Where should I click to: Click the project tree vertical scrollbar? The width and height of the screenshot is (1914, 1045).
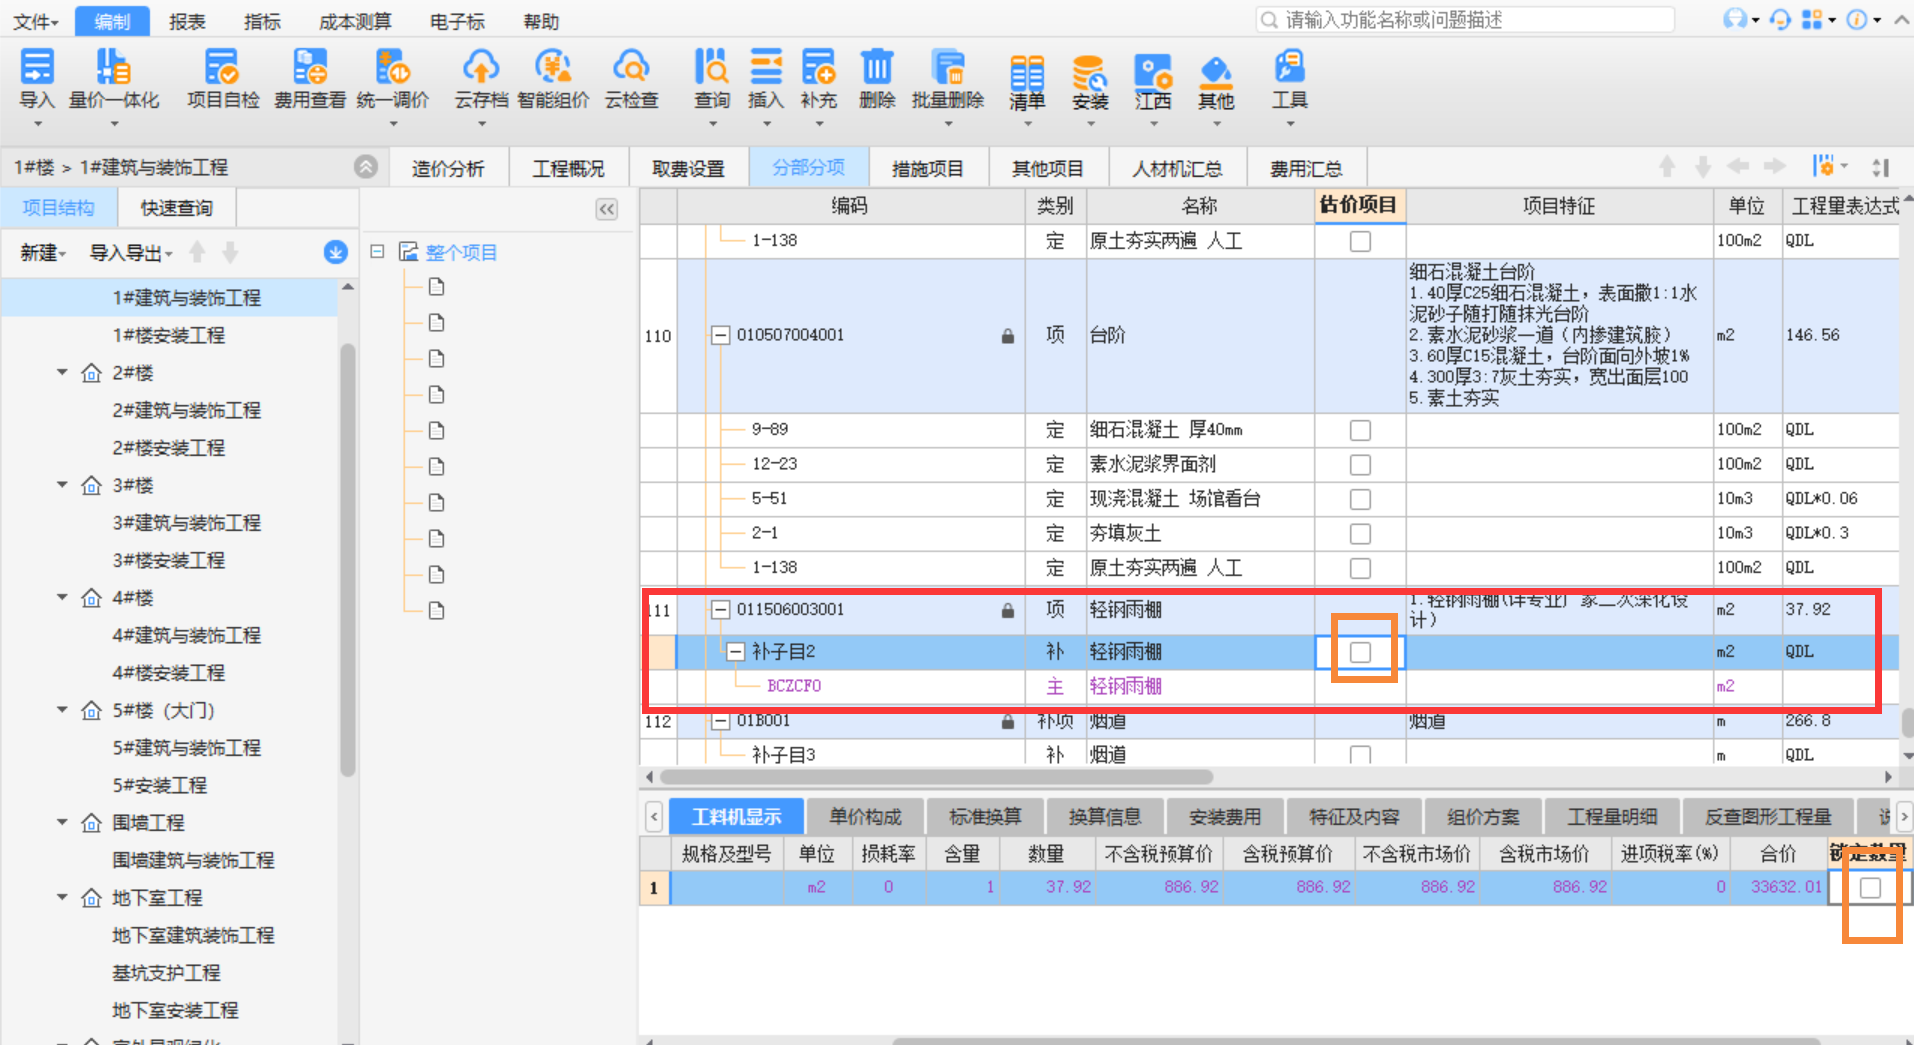tap(348, 560)
